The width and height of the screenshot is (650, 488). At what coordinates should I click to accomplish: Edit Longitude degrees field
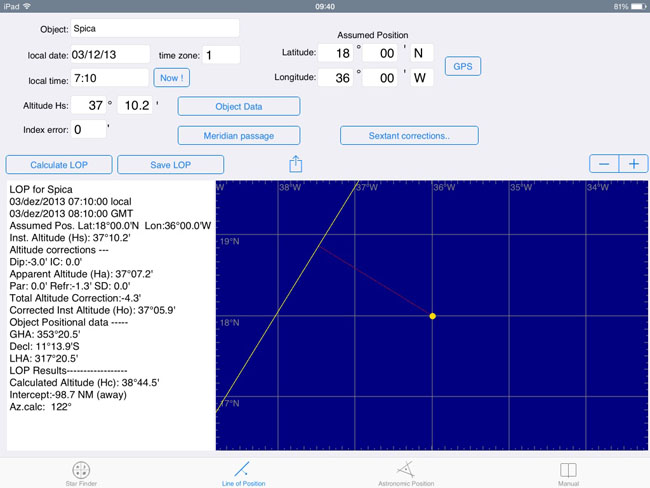336,78
